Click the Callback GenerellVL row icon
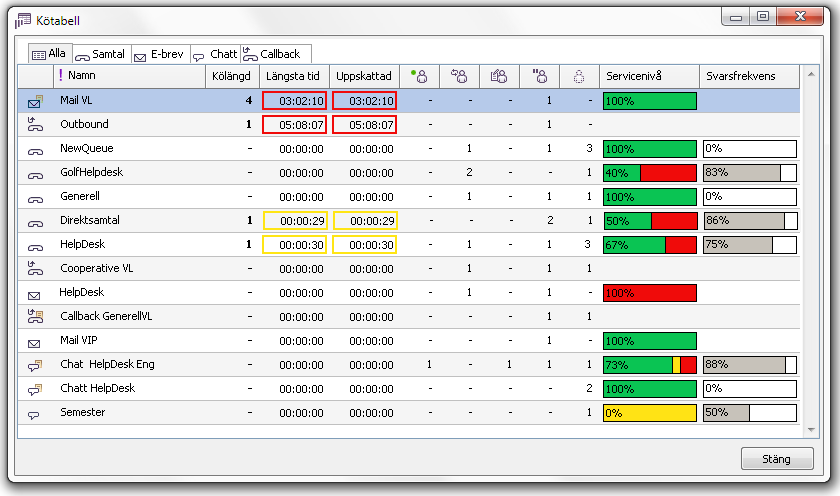 (x=34, y=317)
